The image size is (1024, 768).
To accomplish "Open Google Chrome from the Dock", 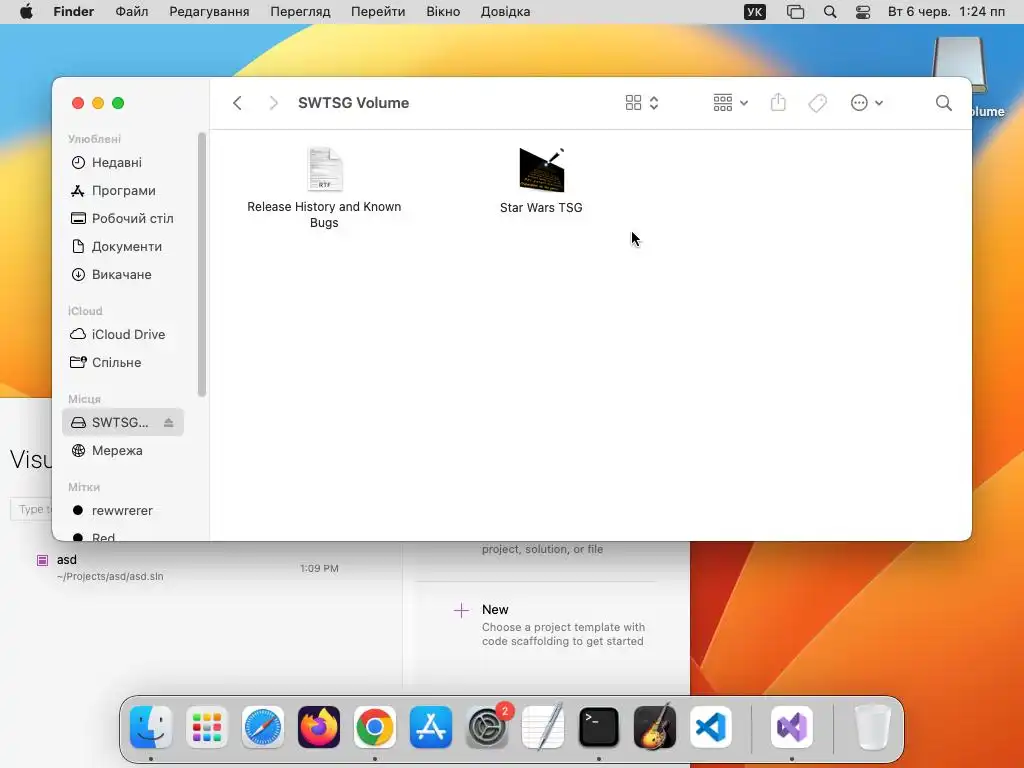I will [375, 727].
